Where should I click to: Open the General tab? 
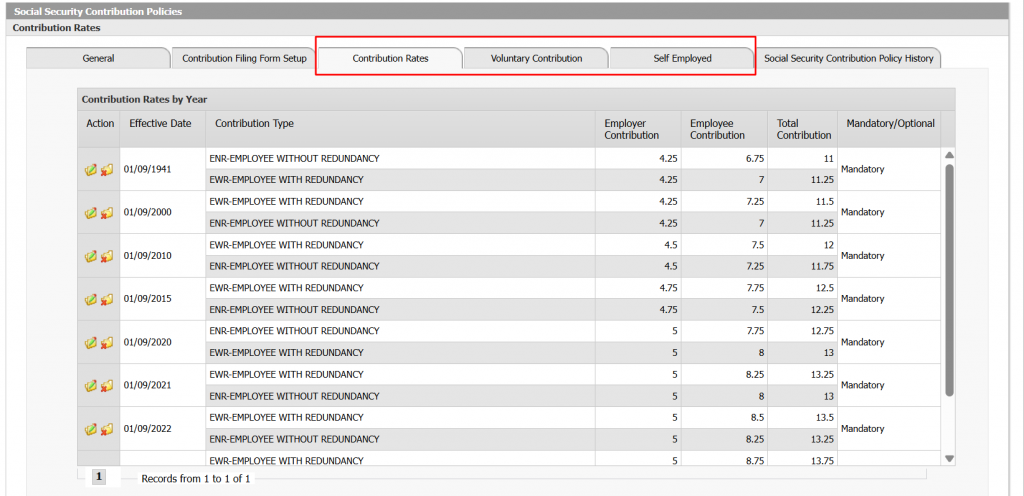point(98,58)
